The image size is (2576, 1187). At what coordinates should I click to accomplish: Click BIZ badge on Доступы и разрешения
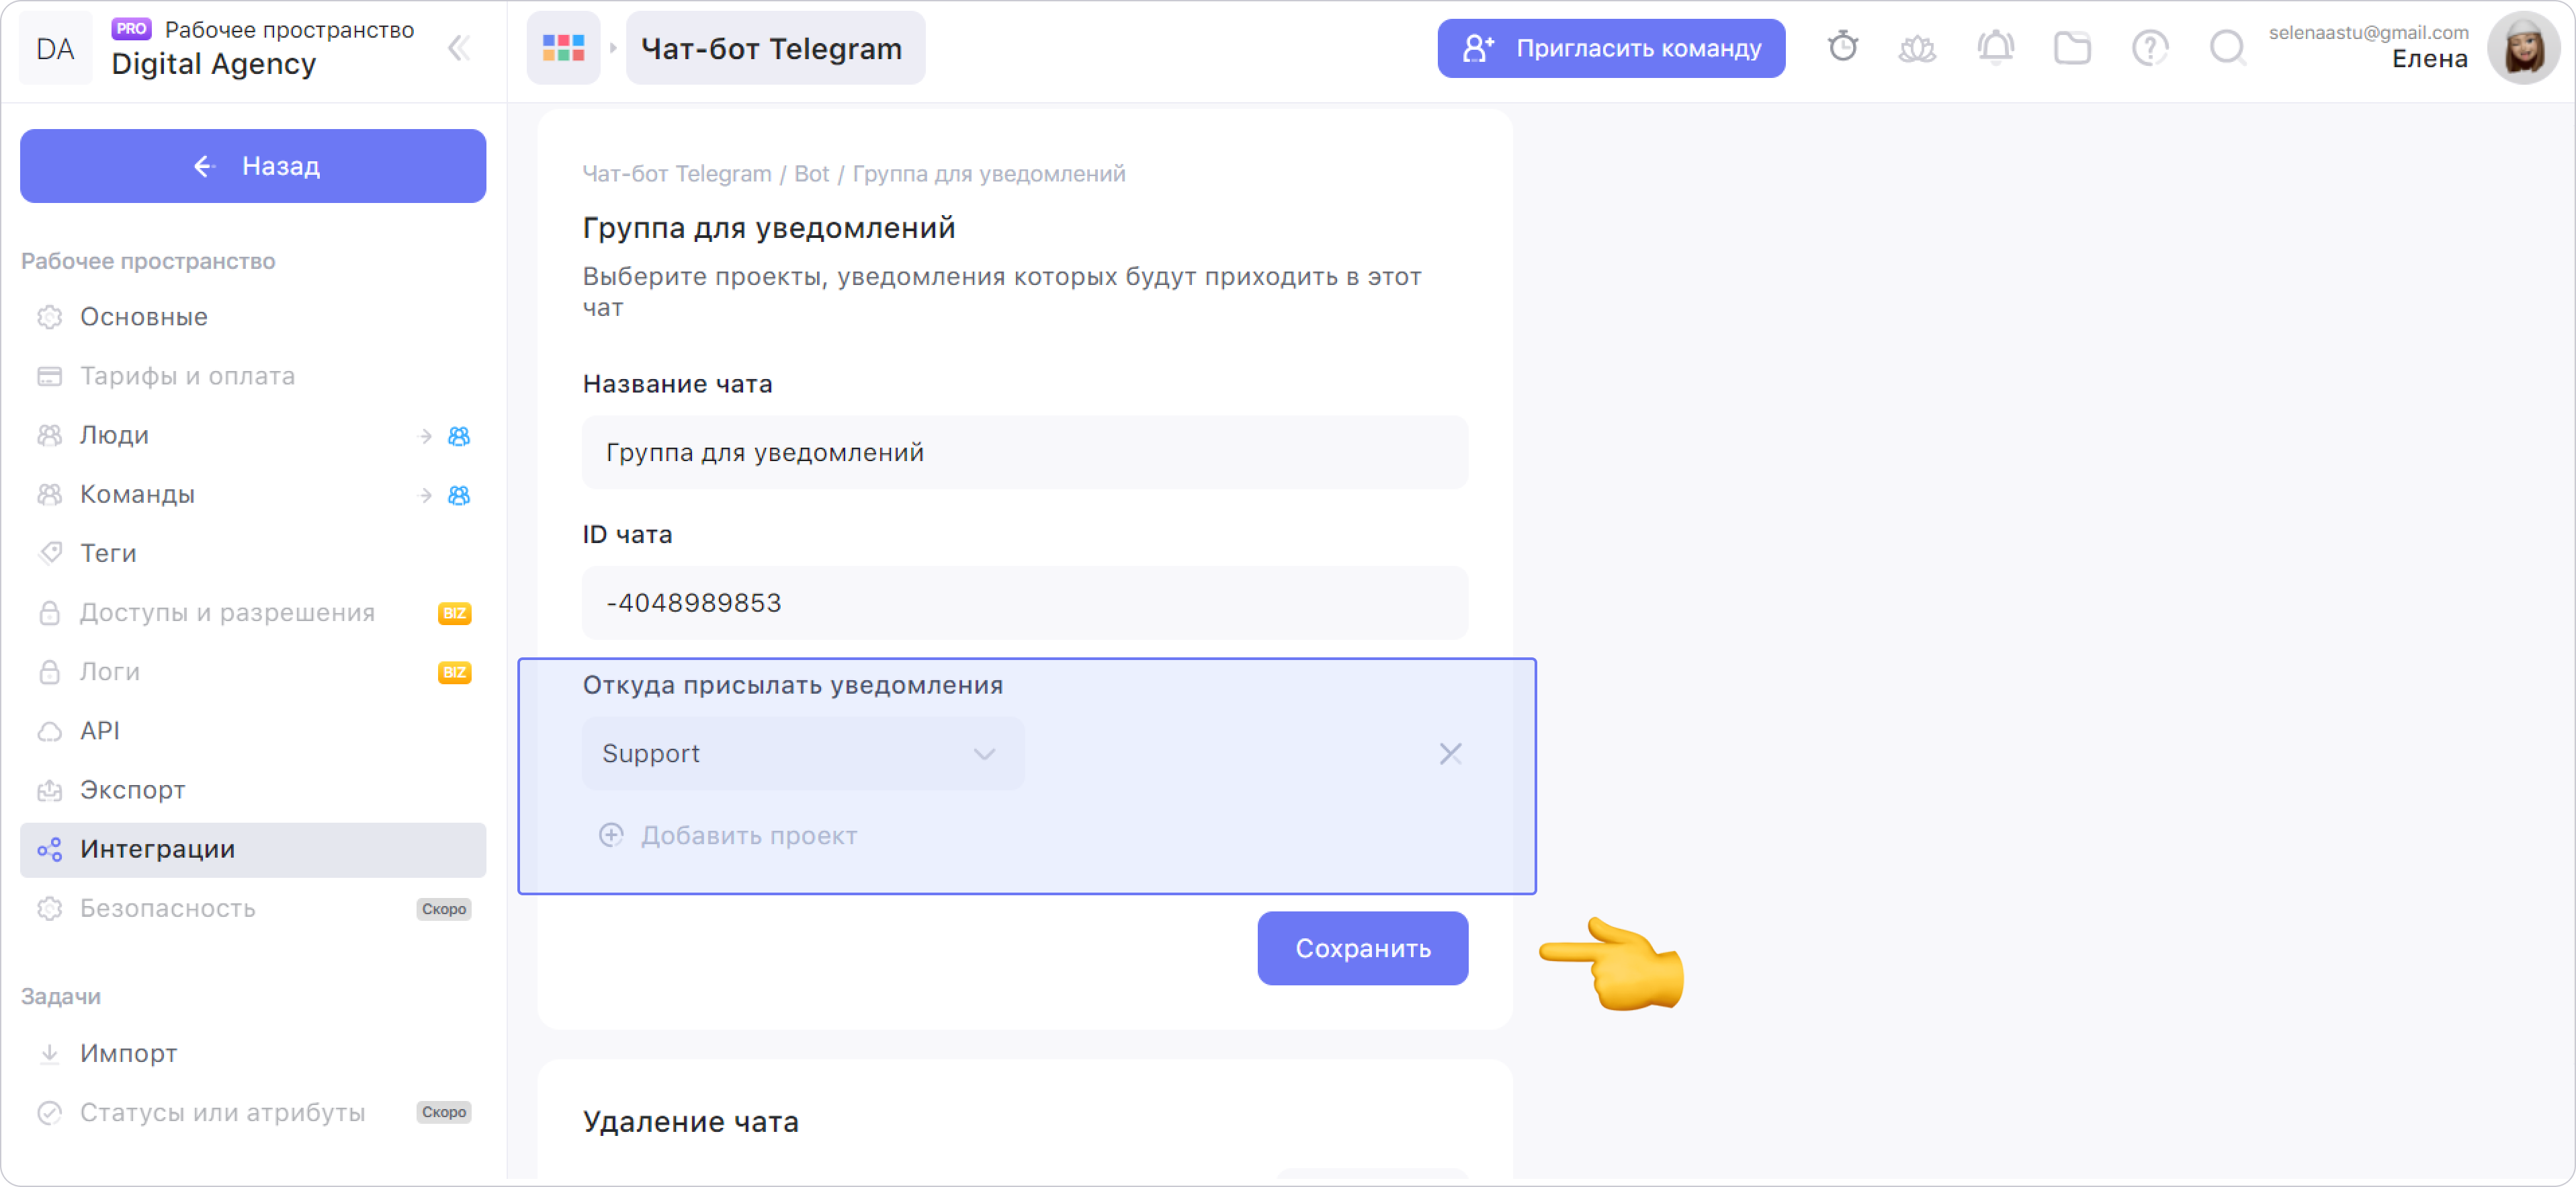pos(454,613)
